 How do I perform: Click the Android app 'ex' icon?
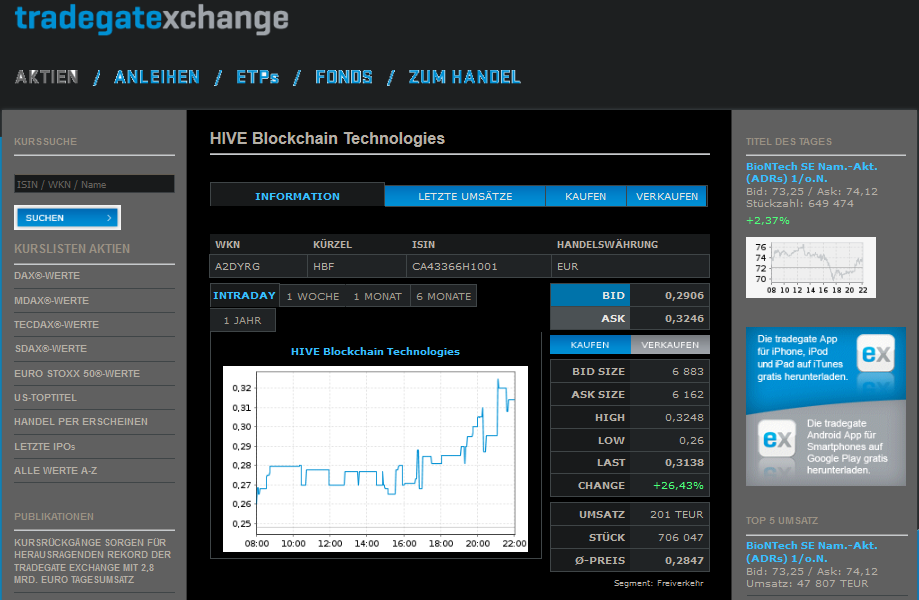[x=776, y=438]
